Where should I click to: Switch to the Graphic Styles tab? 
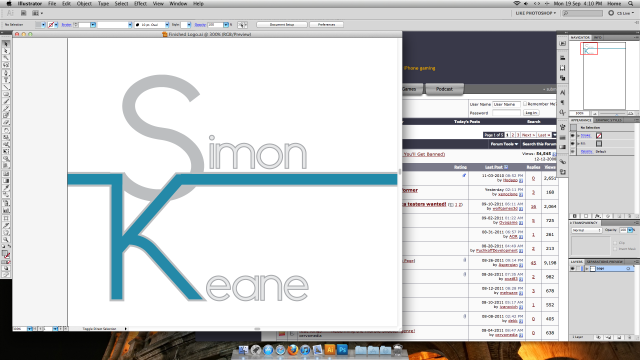point(608,120)
